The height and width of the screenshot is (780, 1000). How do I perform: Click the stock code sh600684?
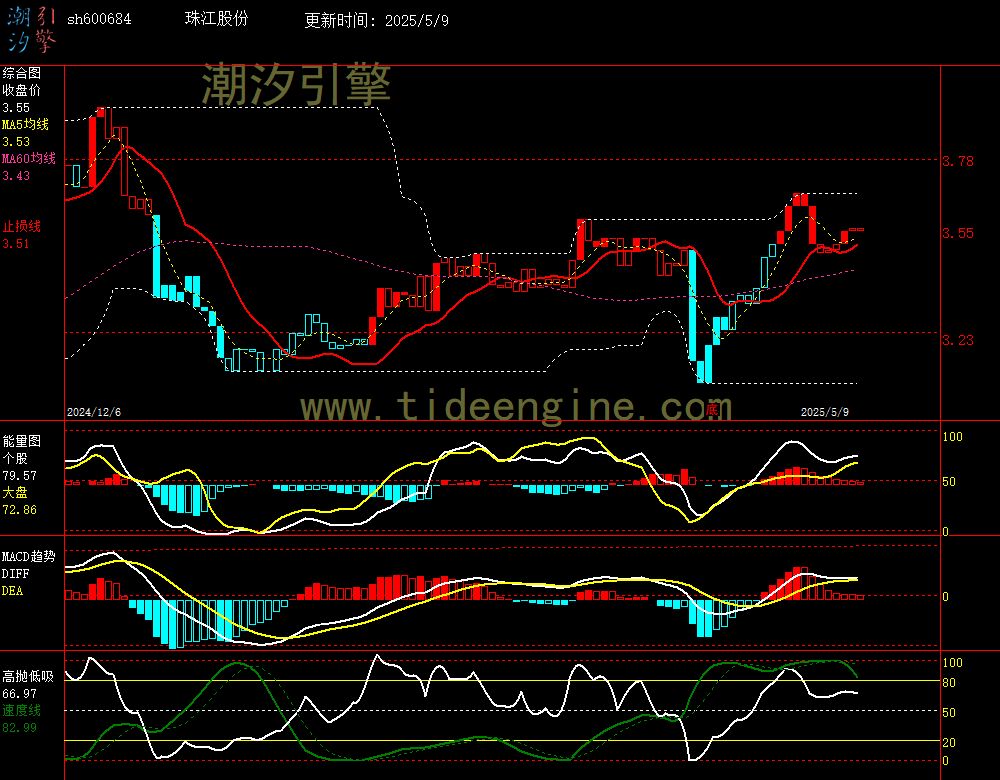point(99,19)
